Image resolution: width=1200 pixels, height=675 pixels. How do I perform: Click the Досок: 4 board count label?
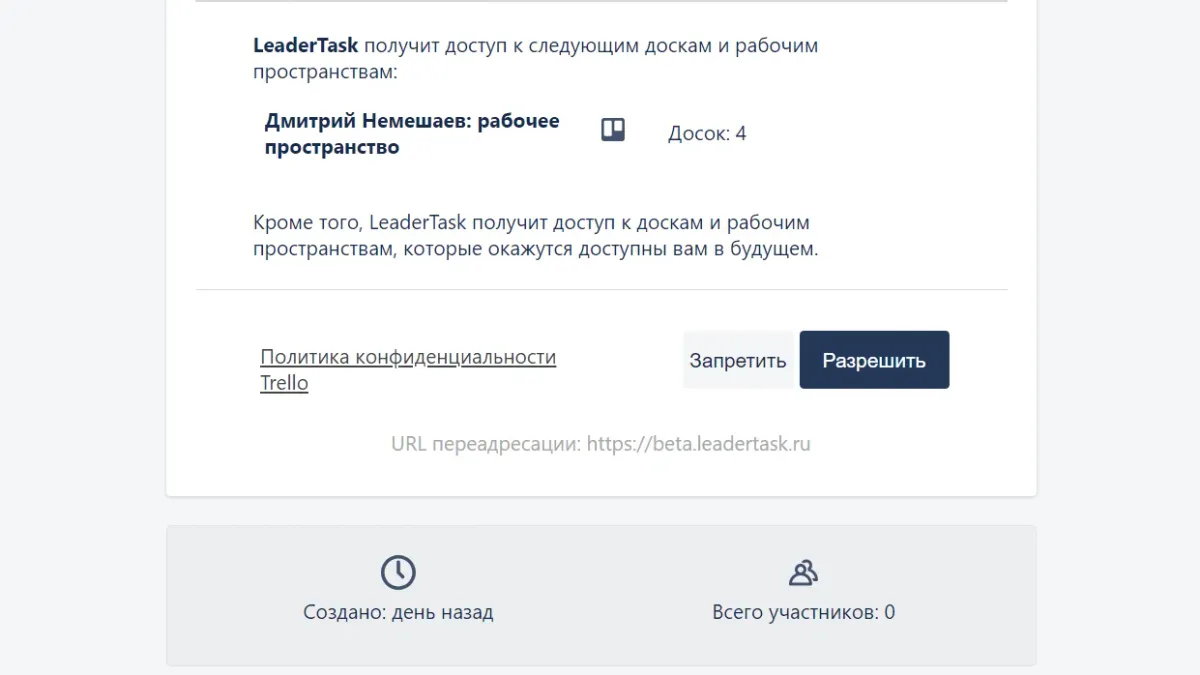point(707,132)
